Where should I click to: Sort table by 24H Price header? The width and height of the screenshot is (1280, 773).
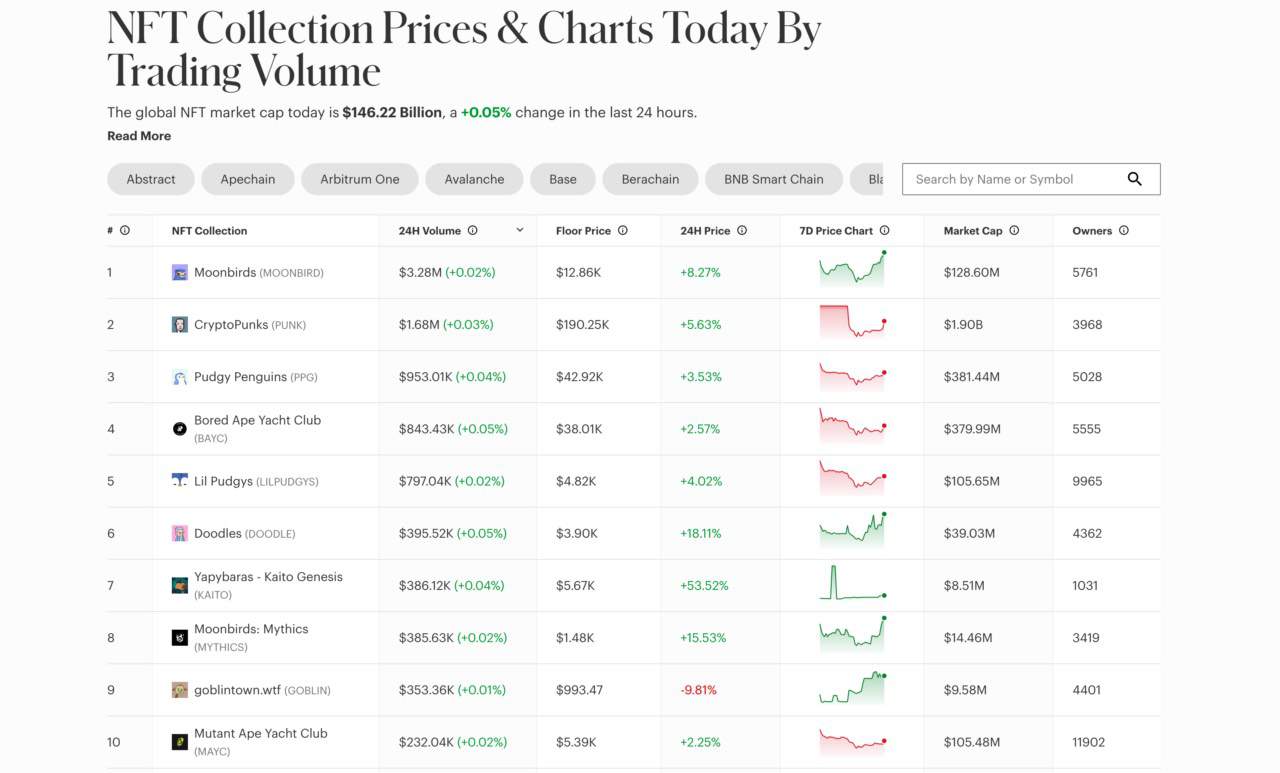coord(705,230)
